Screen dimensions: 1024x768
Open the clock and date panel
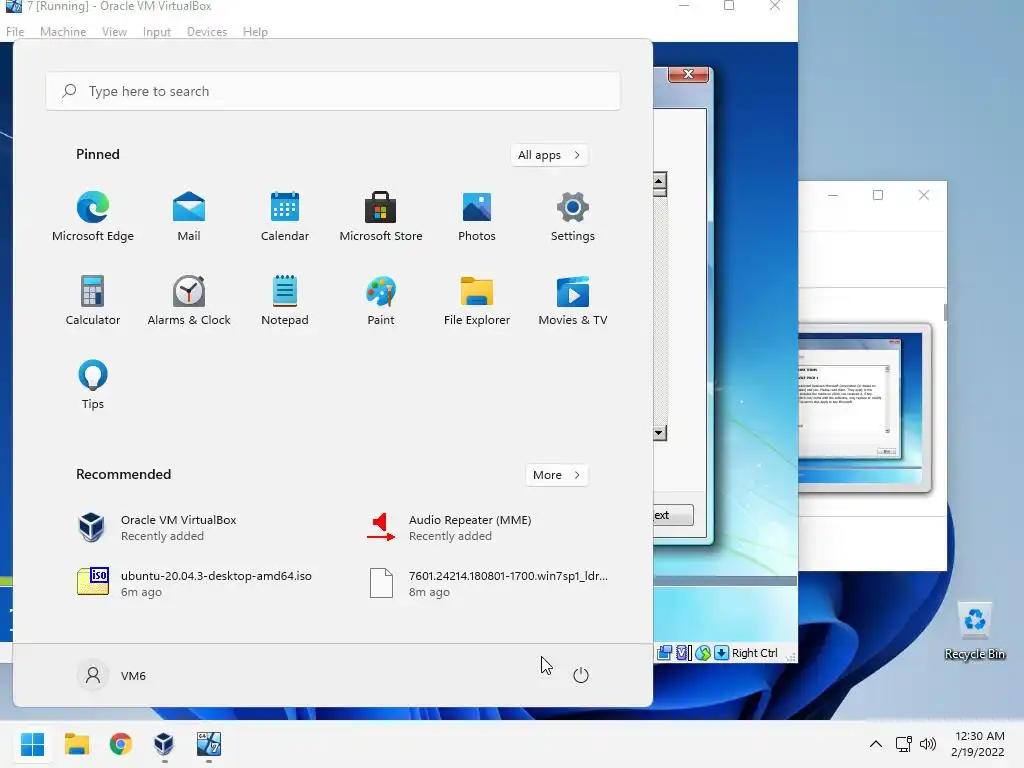point(978,744)
